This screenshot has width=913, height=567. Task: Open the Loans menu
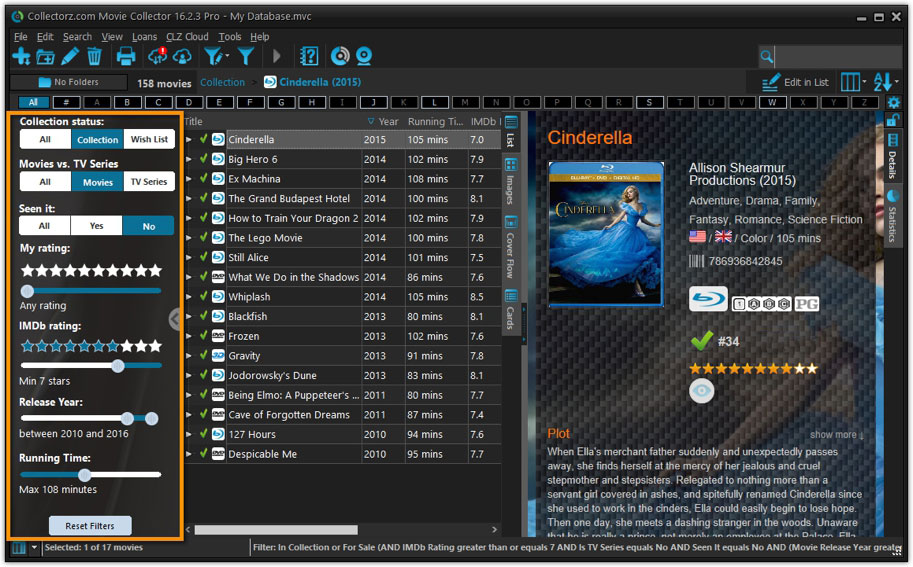point(144,37)
